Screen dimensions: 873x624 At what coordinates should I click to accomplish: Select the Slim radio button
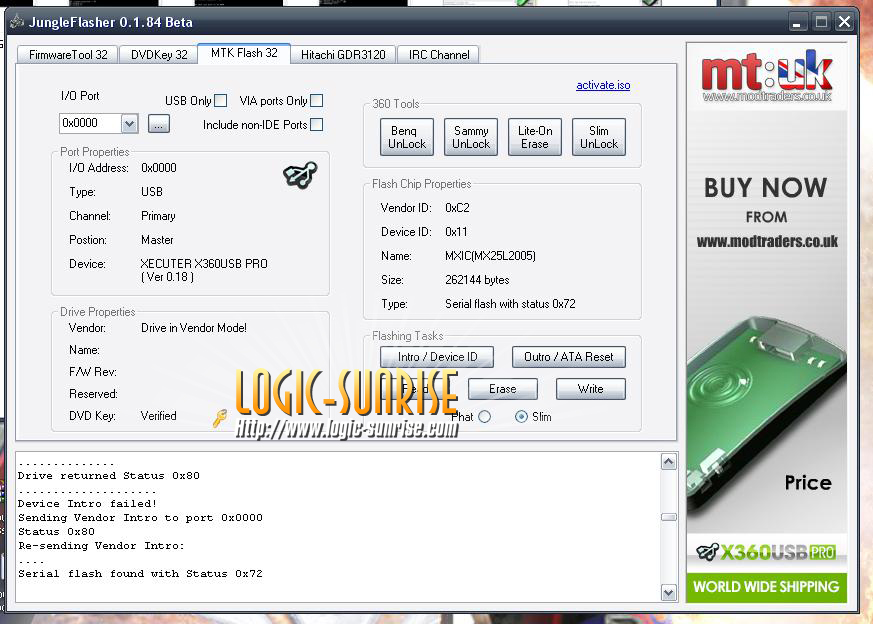pyautogui.click(x=521, y=416)
